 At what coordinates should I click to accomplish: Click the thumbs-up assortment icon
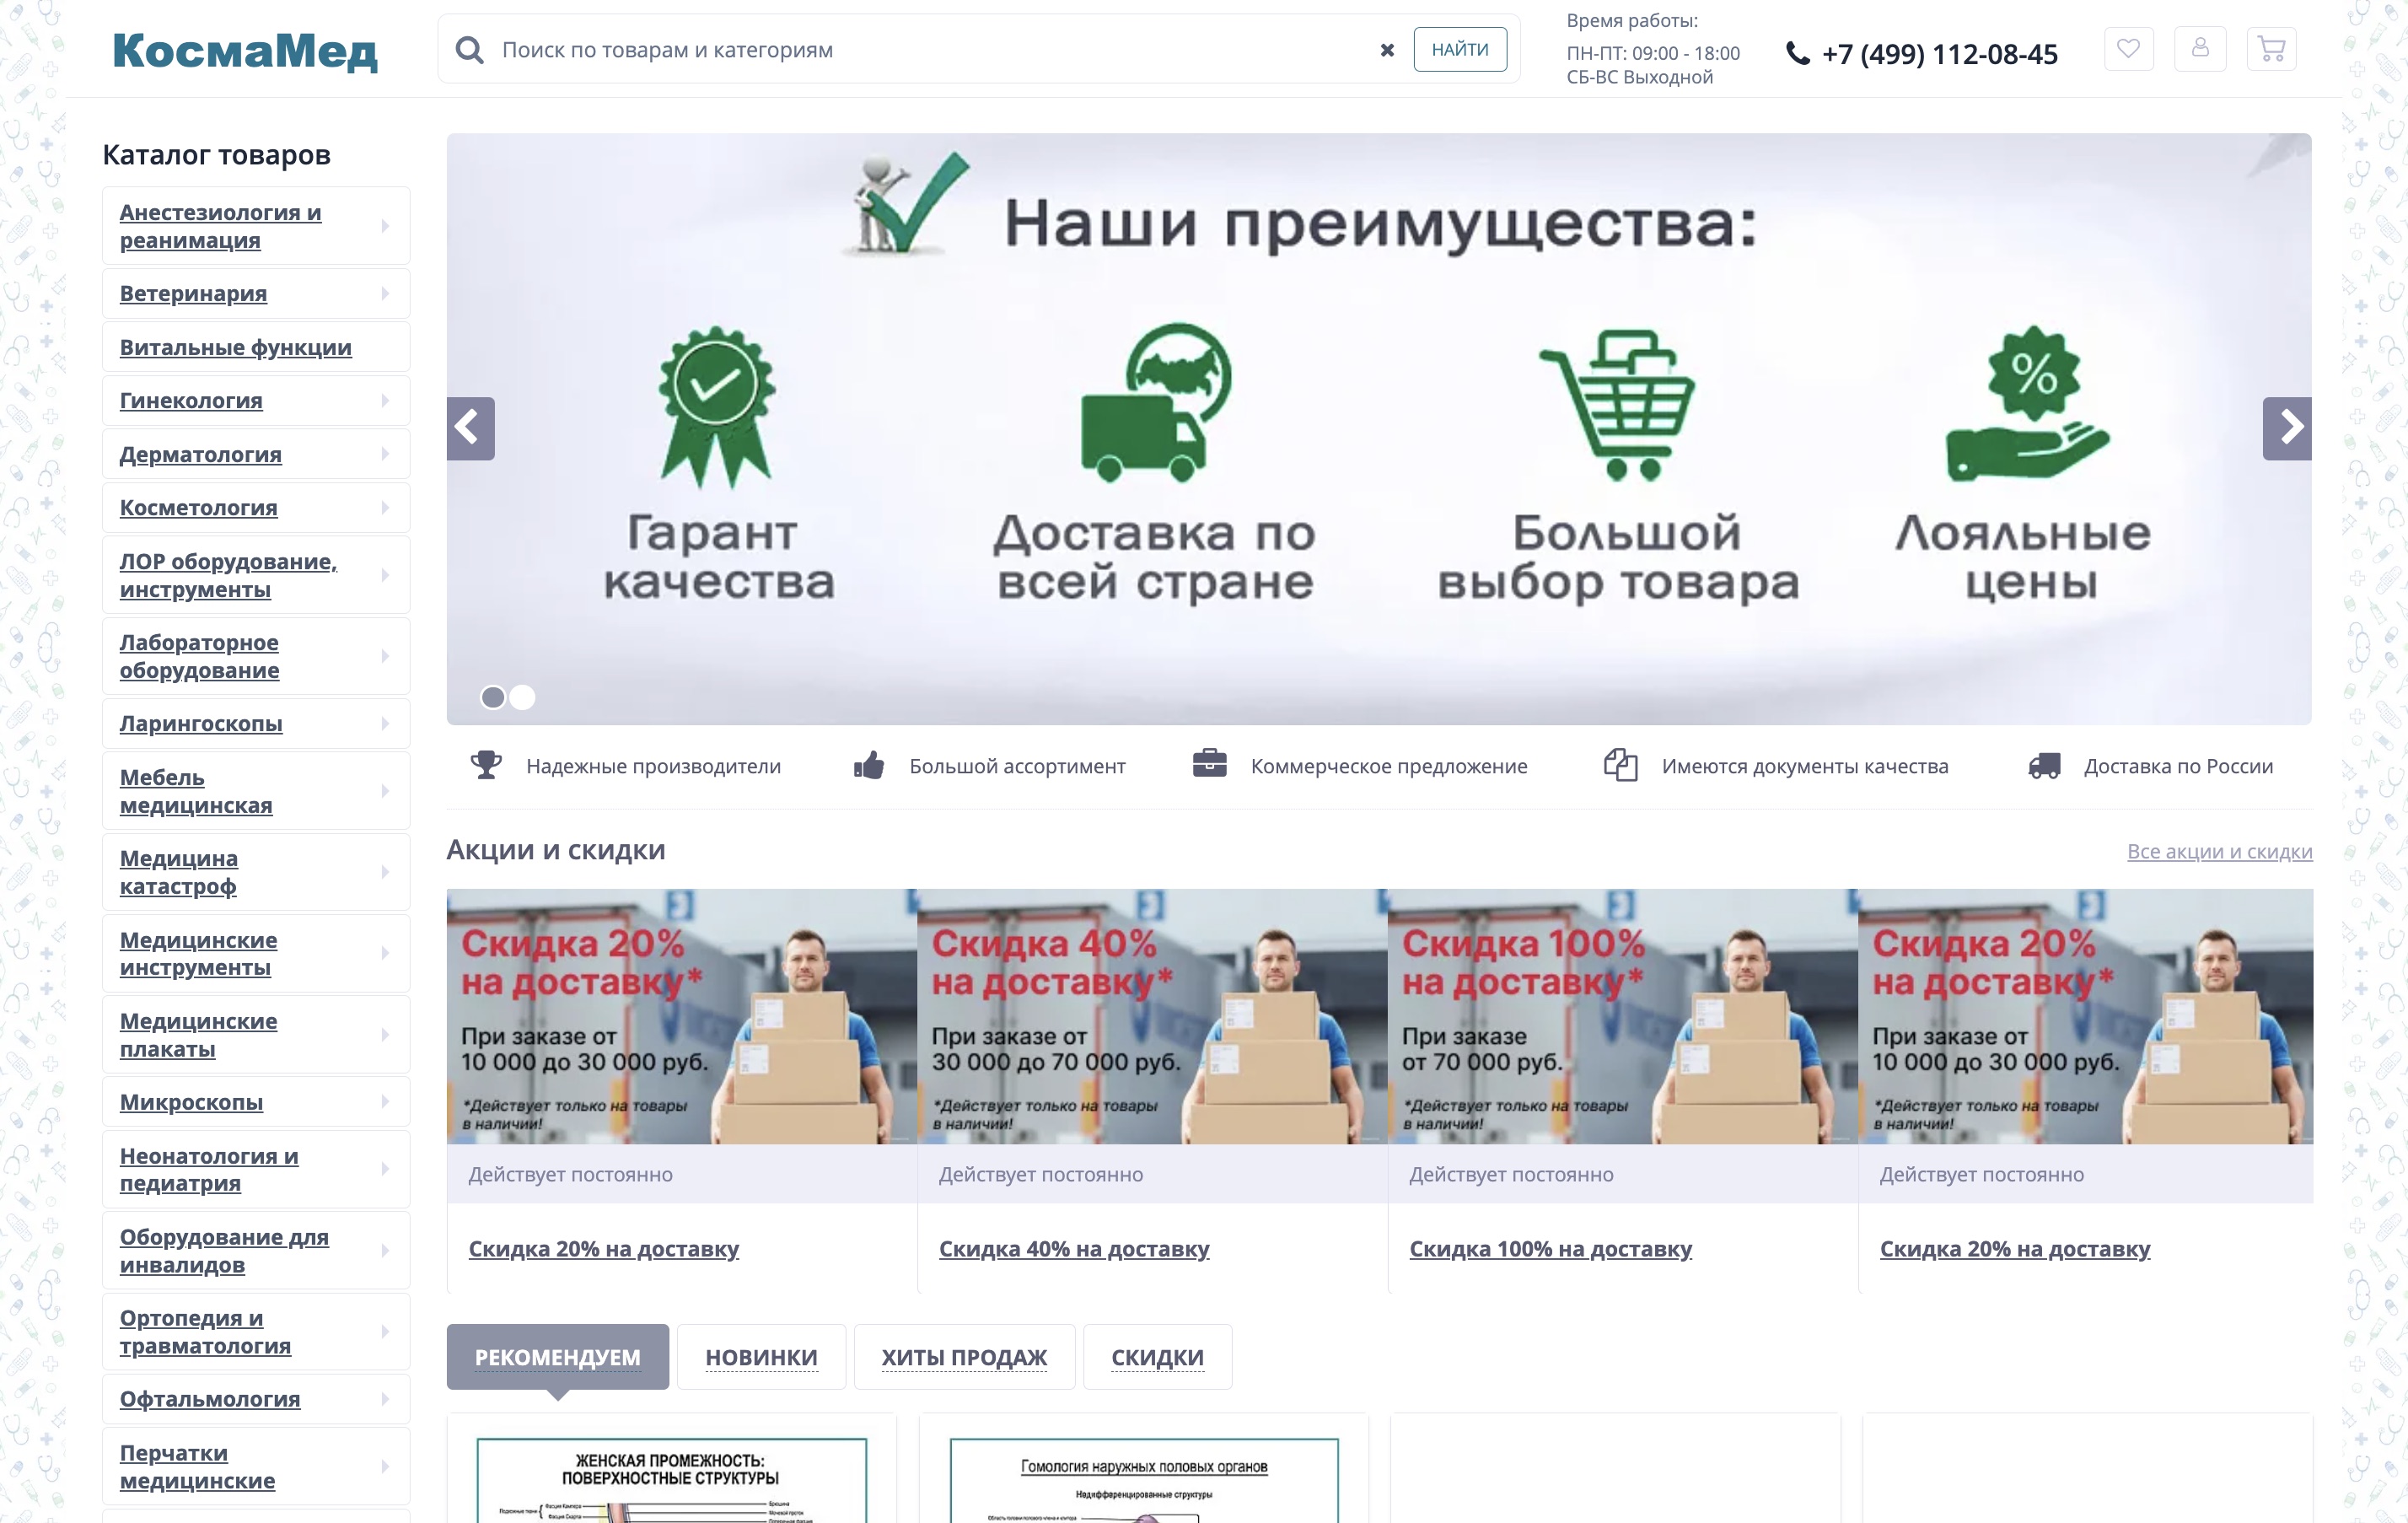coord(869,765)
